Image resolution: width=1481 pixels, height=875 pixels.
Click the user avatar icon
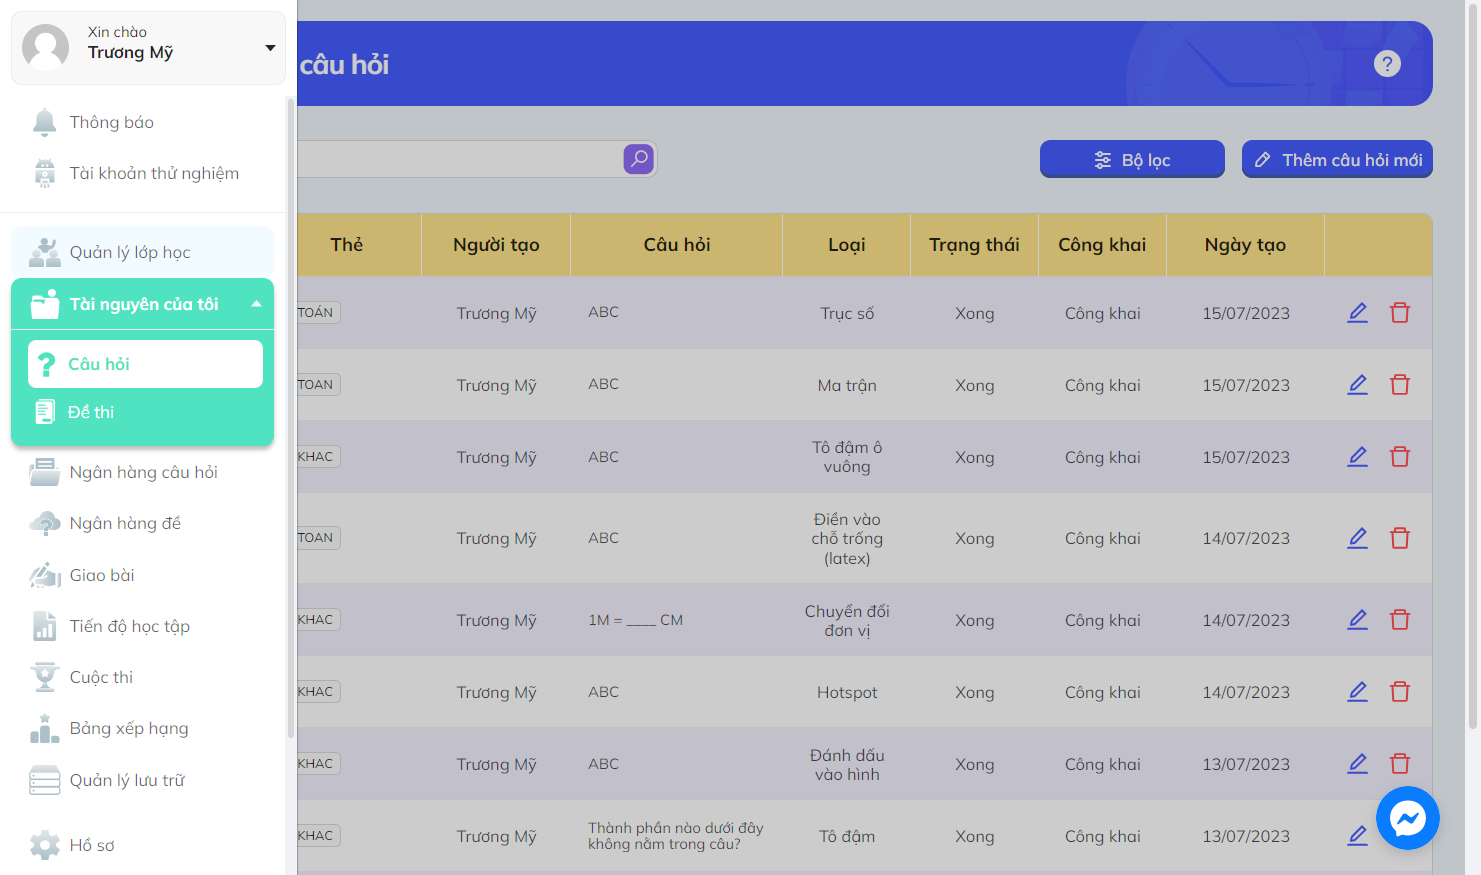tap(46, 47)
